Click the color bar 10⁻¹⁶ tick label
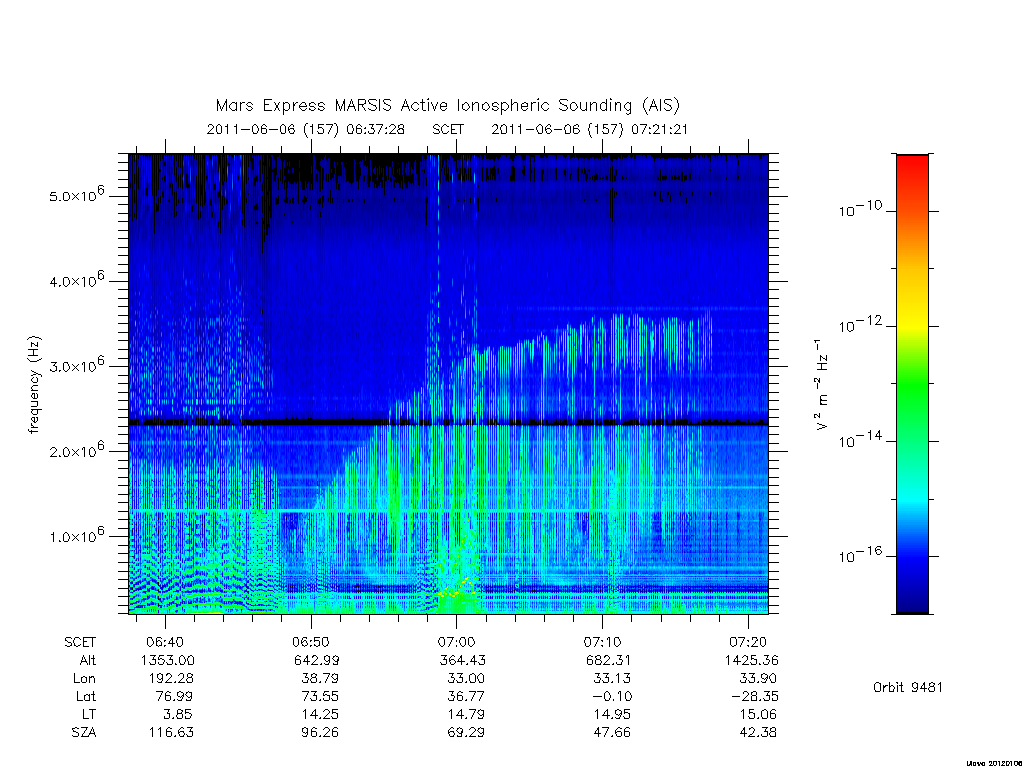 pyautogui.click(x=860, y=554)
